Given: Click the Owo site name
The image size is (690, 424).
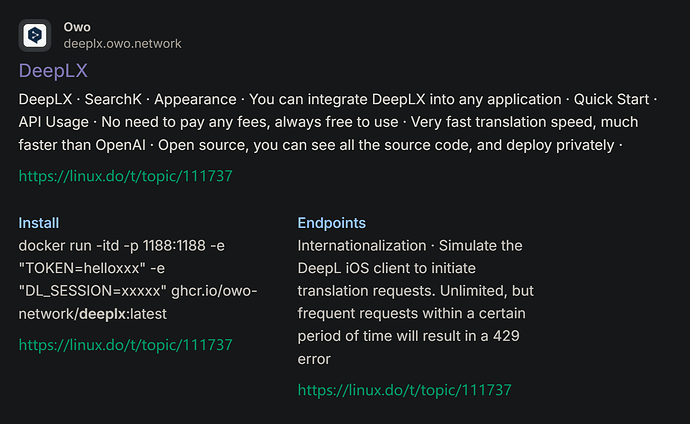Looking at the screenshot, I should click(x=77, y=27).
